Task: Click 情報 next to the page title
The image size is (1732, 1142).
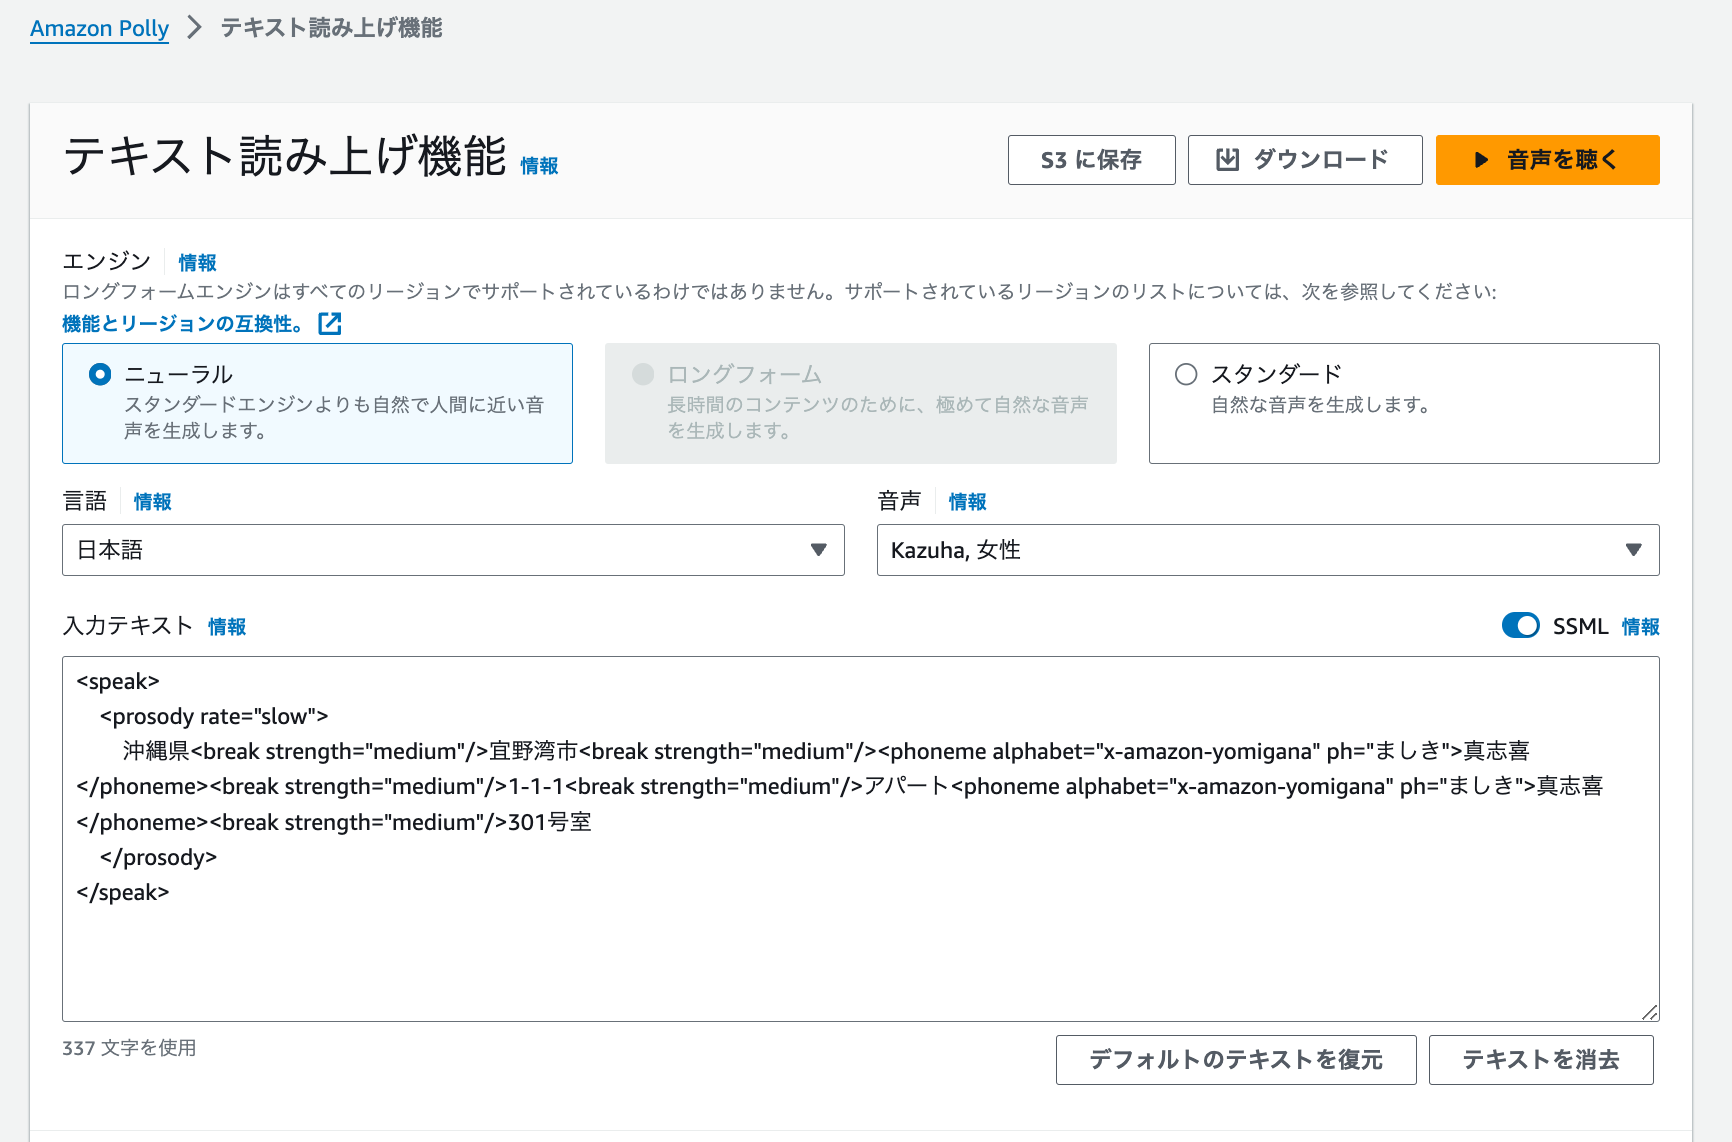Action: pyautogui.click(x=541, y=167)
